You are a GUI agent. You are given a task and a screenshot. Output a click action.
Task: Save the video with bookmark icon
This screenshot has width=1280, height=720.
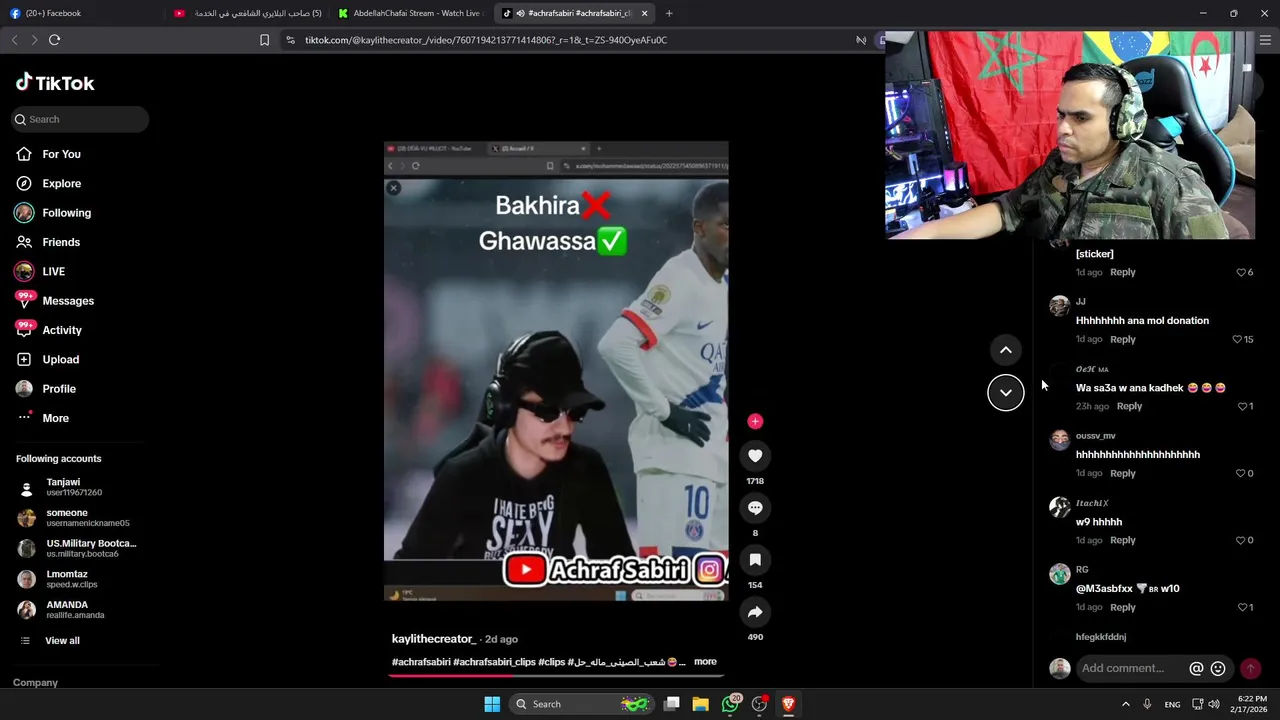click(755, 560)
